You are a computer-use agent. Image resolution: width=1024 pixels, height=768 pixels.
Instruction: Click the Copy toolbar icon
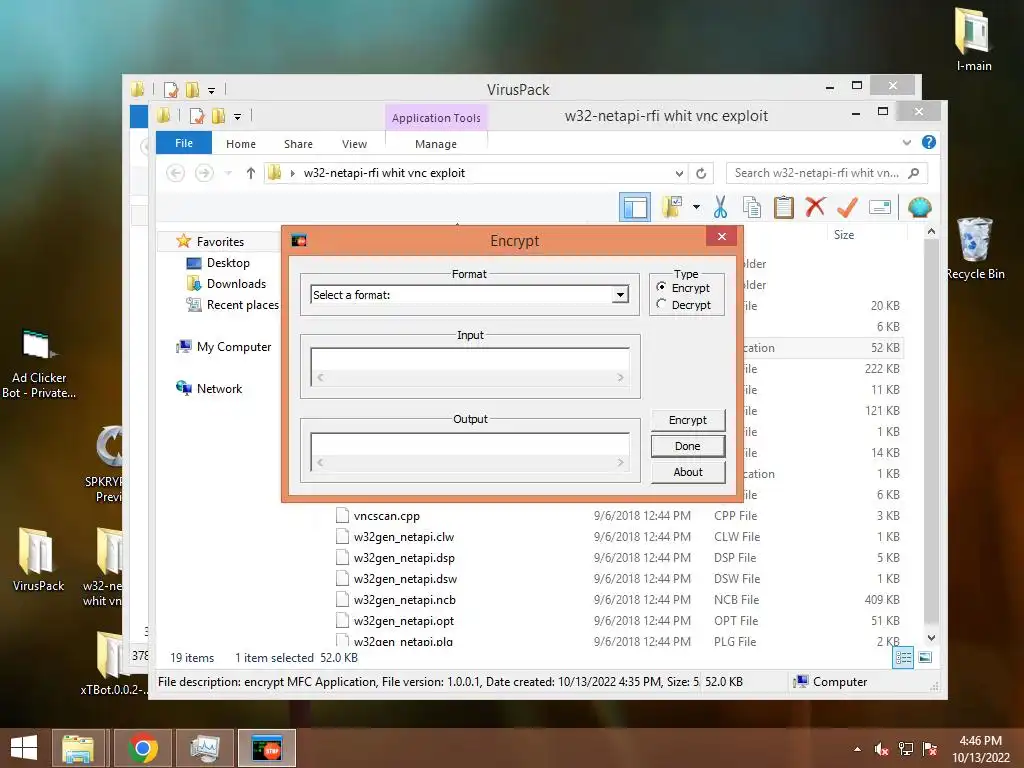point(752,207)
